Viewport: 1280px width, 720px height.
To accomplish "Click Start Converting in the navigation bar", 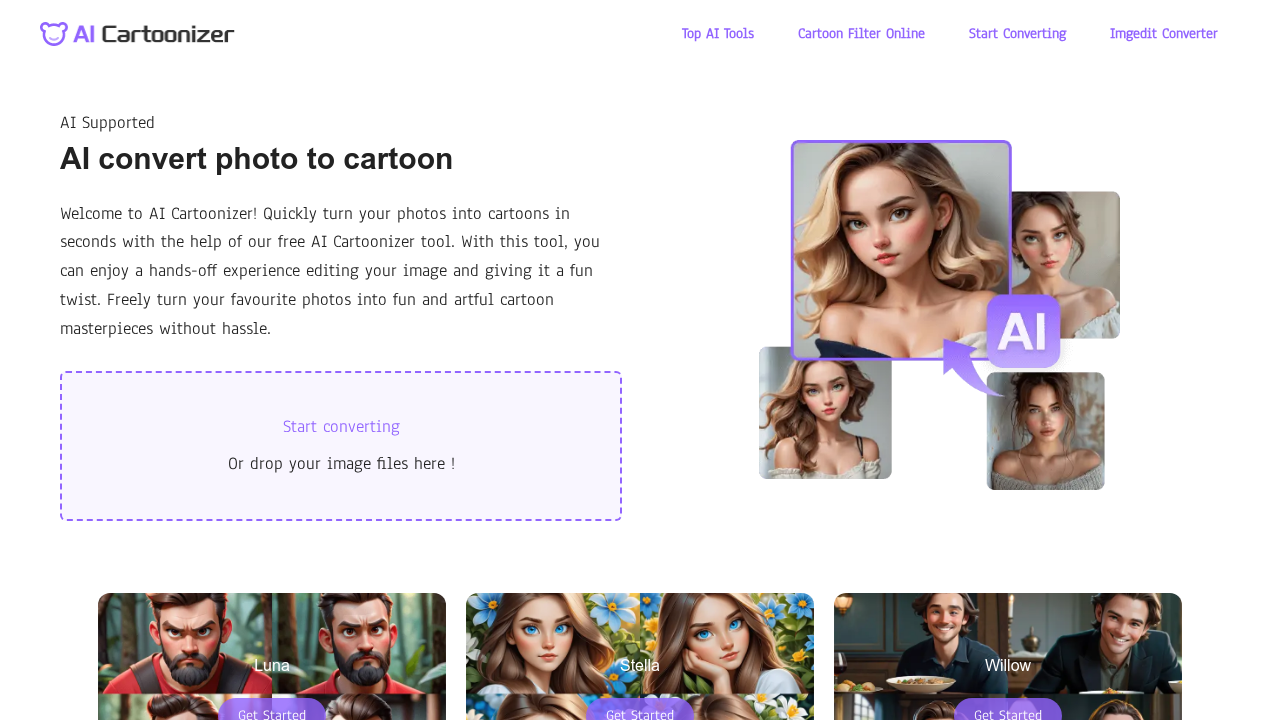I will [1017, 31].
